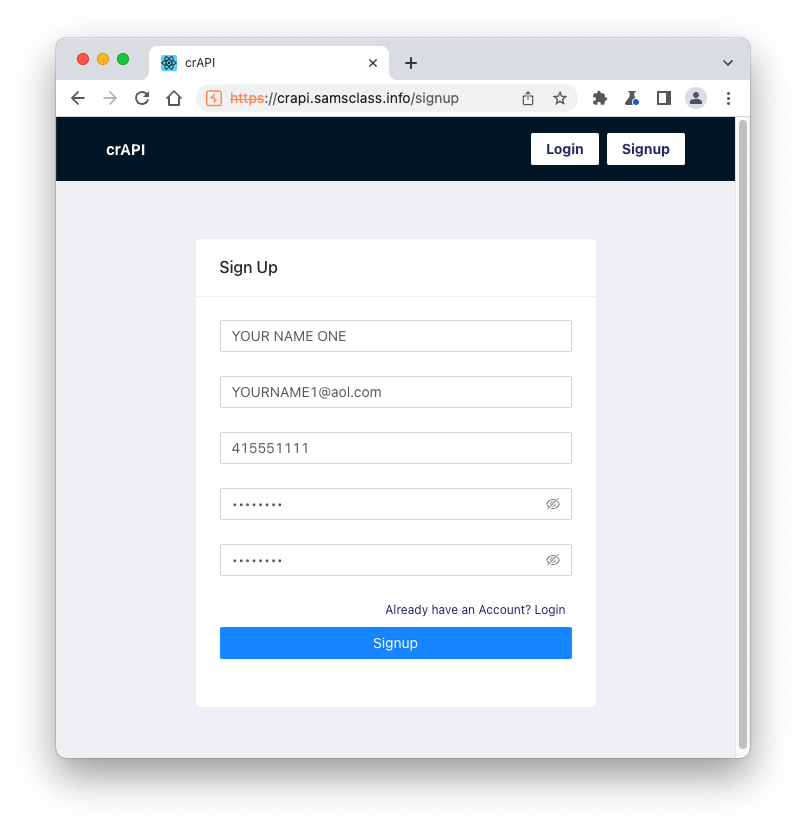The height and width of the screenshot is (832, 806).
Task: Reload the crAPI signup page
Action: (142, 98)
